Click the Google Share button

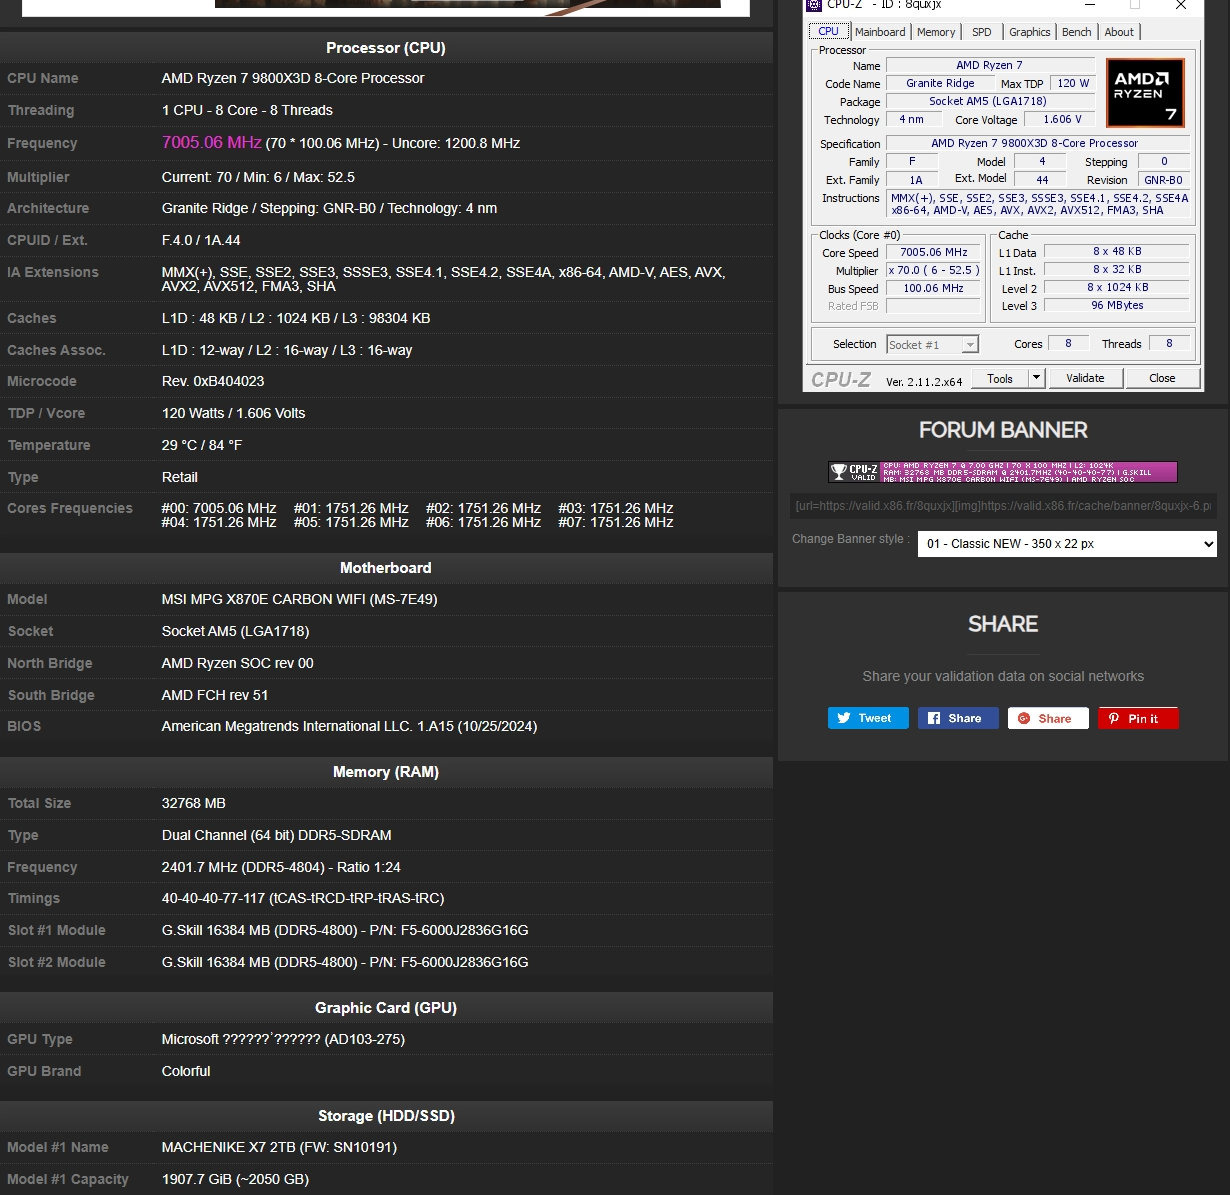[x=1048, y=718]
